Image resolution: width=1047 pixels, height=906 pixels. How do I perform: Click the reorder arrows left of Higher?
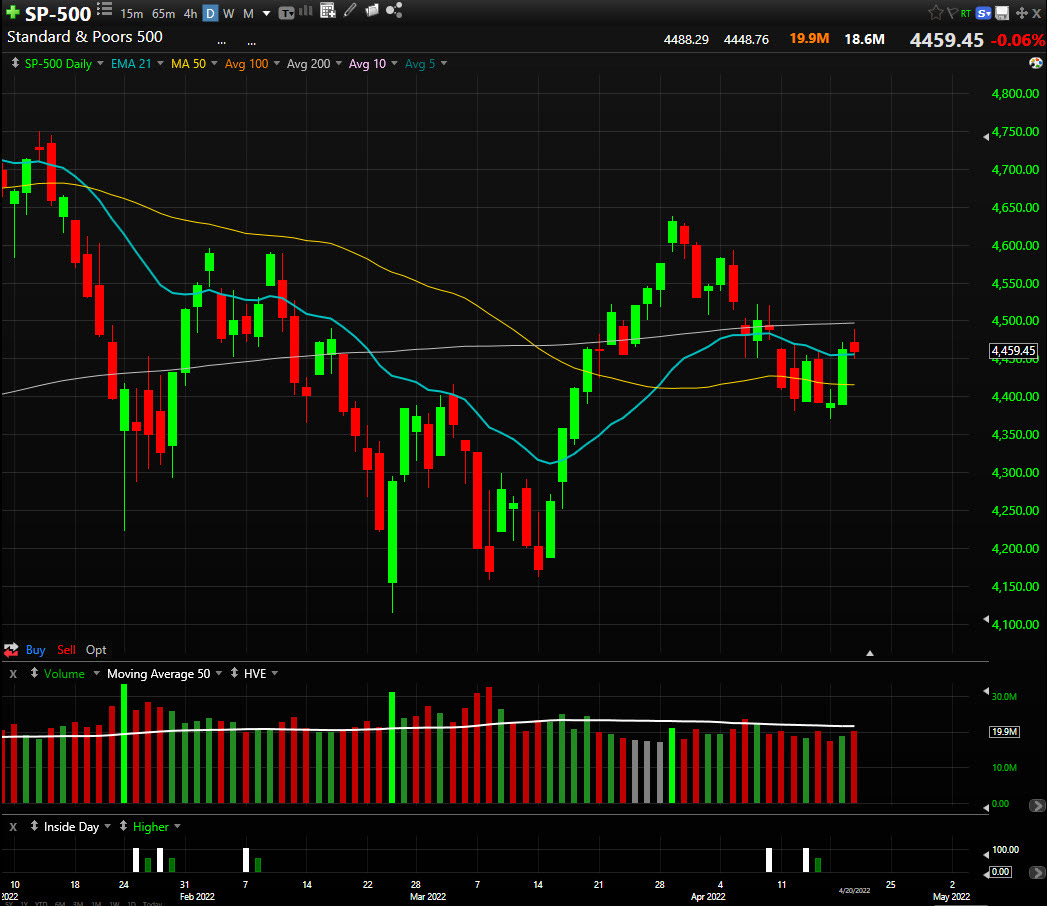tap(123, 826)
